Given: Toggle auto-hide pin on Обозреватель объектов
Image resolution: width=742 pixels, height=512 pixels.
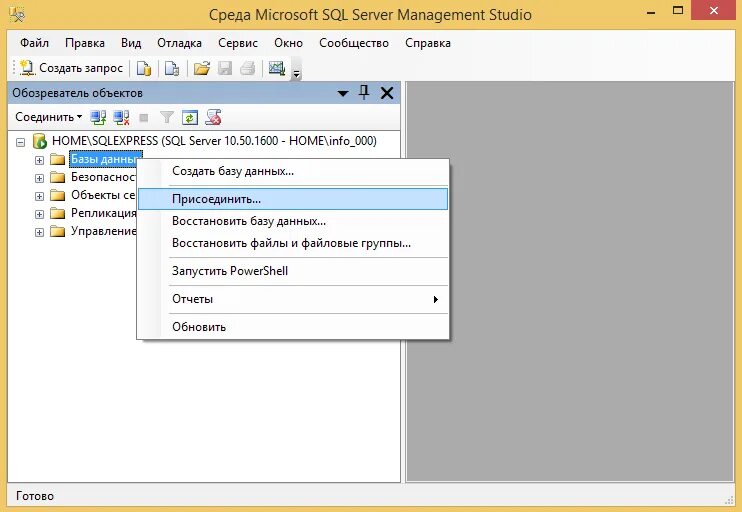Looking at the screenshot, I should (x=364, y=92).
